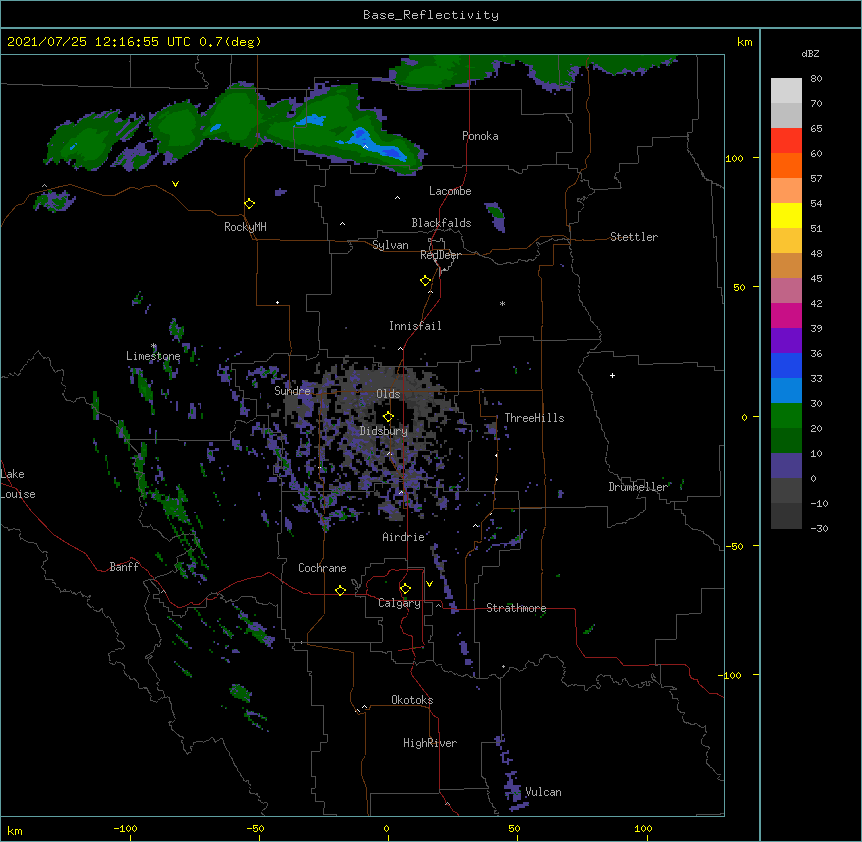The width and height of the screenshot is (862, 842).
Task: Click the Ponoka city label
Action: point(480,136)
